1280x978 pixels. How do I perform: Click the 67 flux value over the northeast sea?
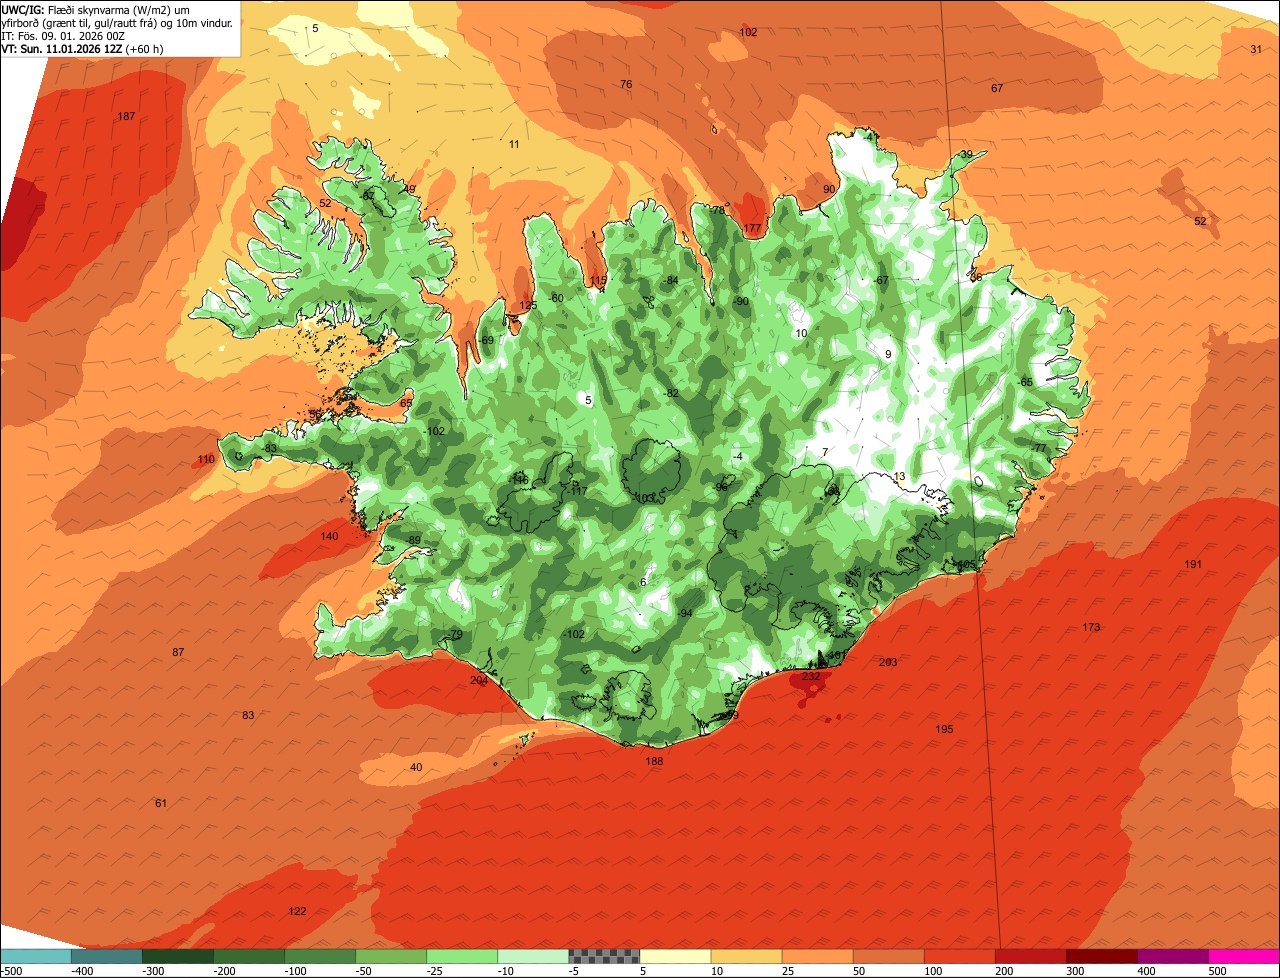(x=997, y=88)
